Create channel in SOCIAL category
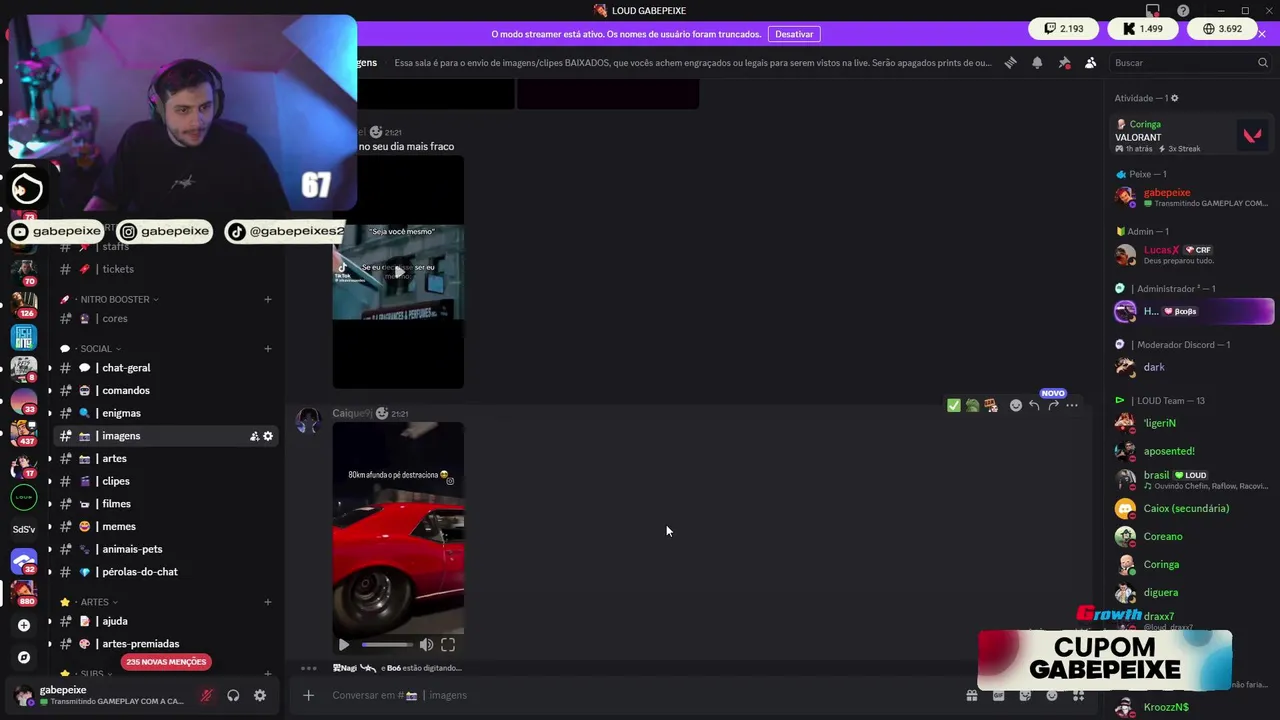 [268, 349]
